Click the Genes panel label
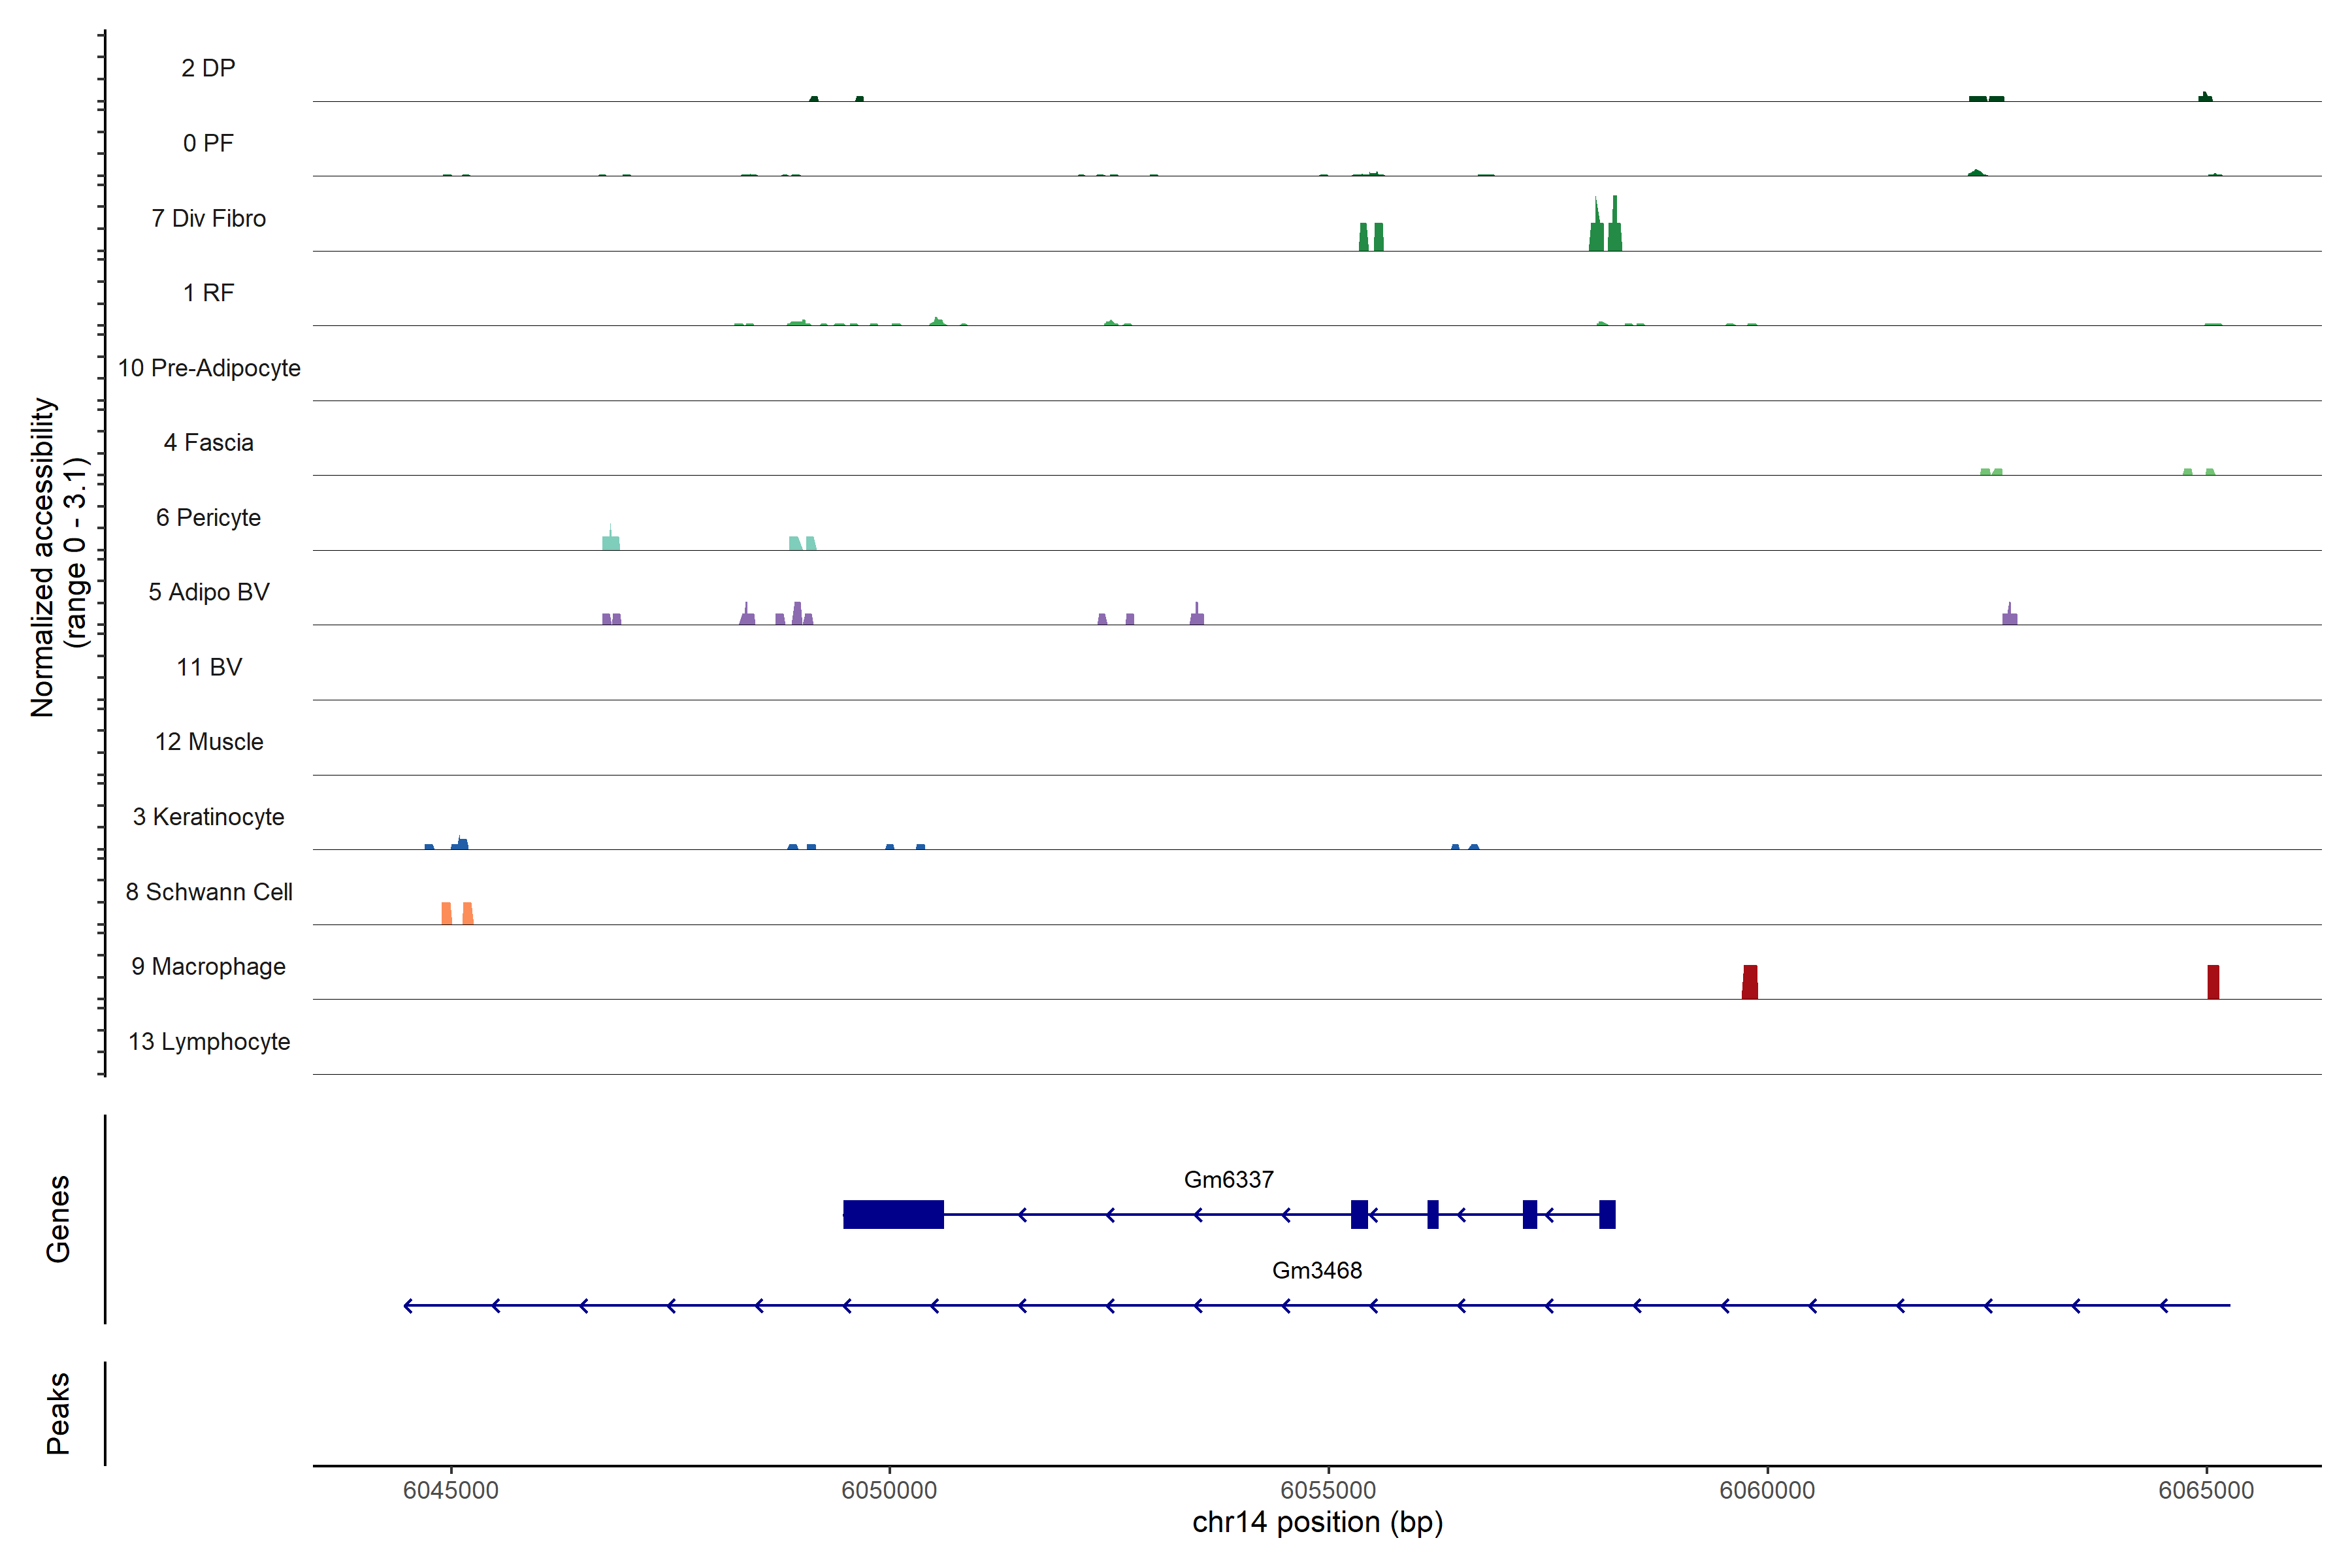The width and height of the screenshot is (2352, 1568). click(58, 1218)
